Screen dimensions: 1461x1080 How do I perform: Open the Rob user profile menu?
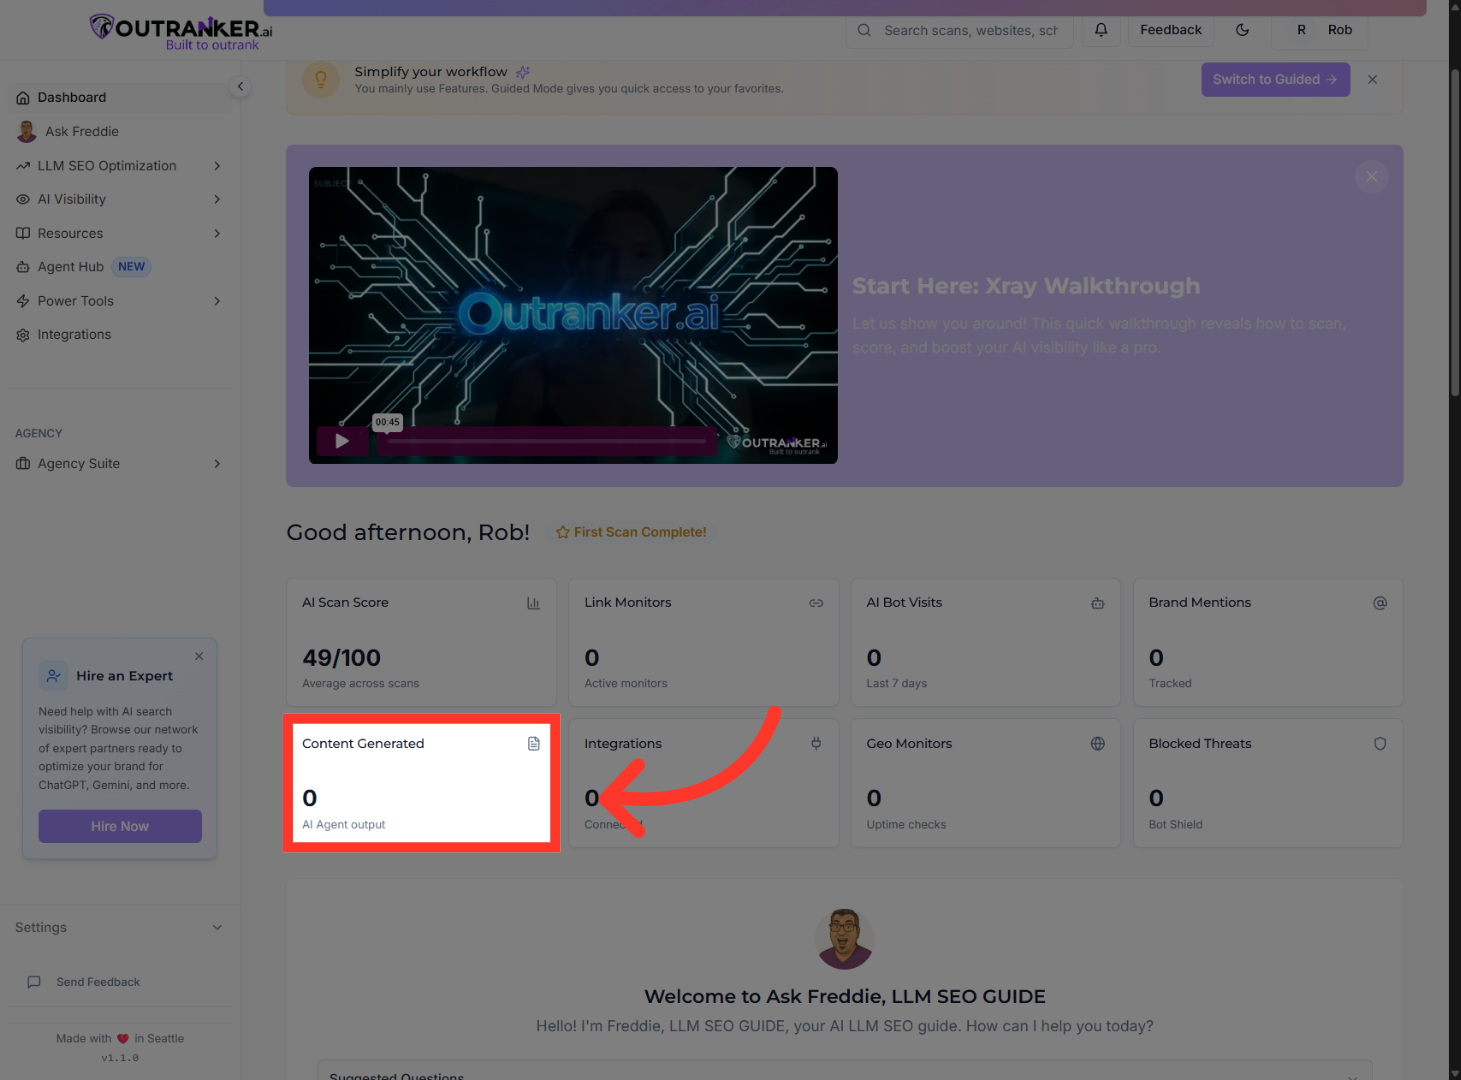coord(1320,30)
